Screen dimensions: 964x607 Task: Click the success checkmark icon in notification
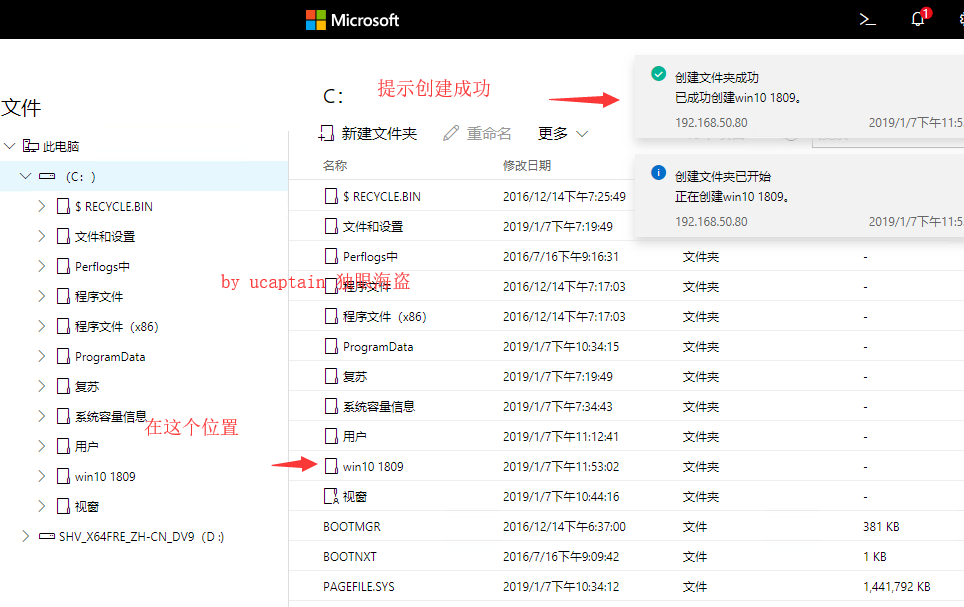pos(658,74)
